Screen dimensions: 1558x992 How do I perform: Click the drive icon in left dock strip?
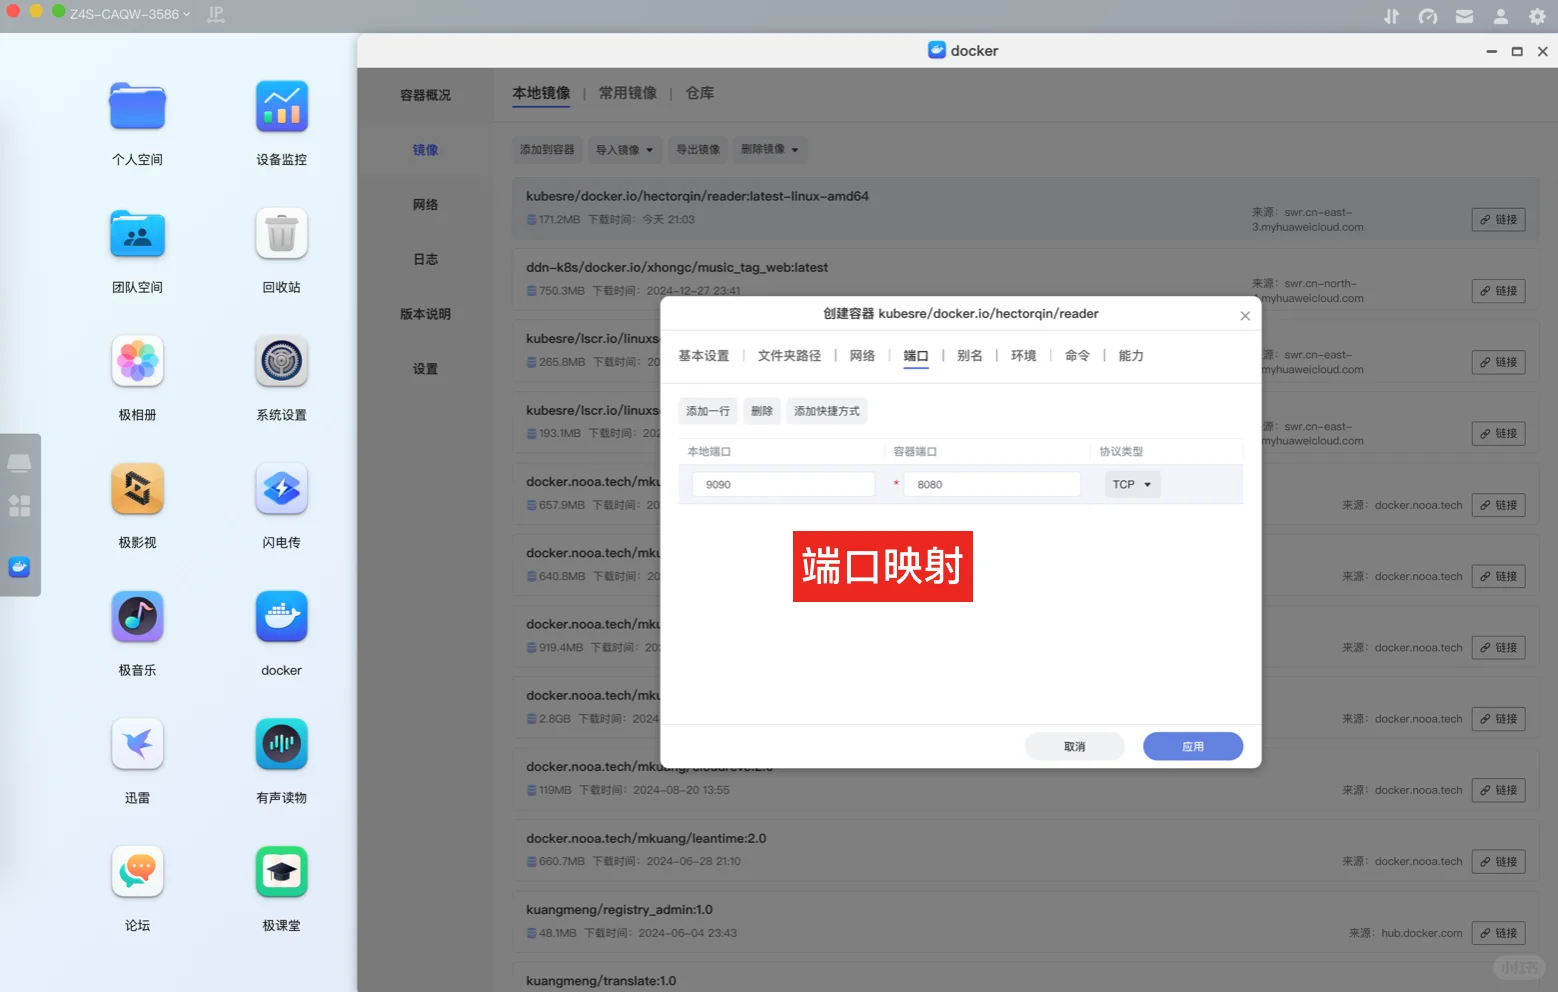[19, 463]
